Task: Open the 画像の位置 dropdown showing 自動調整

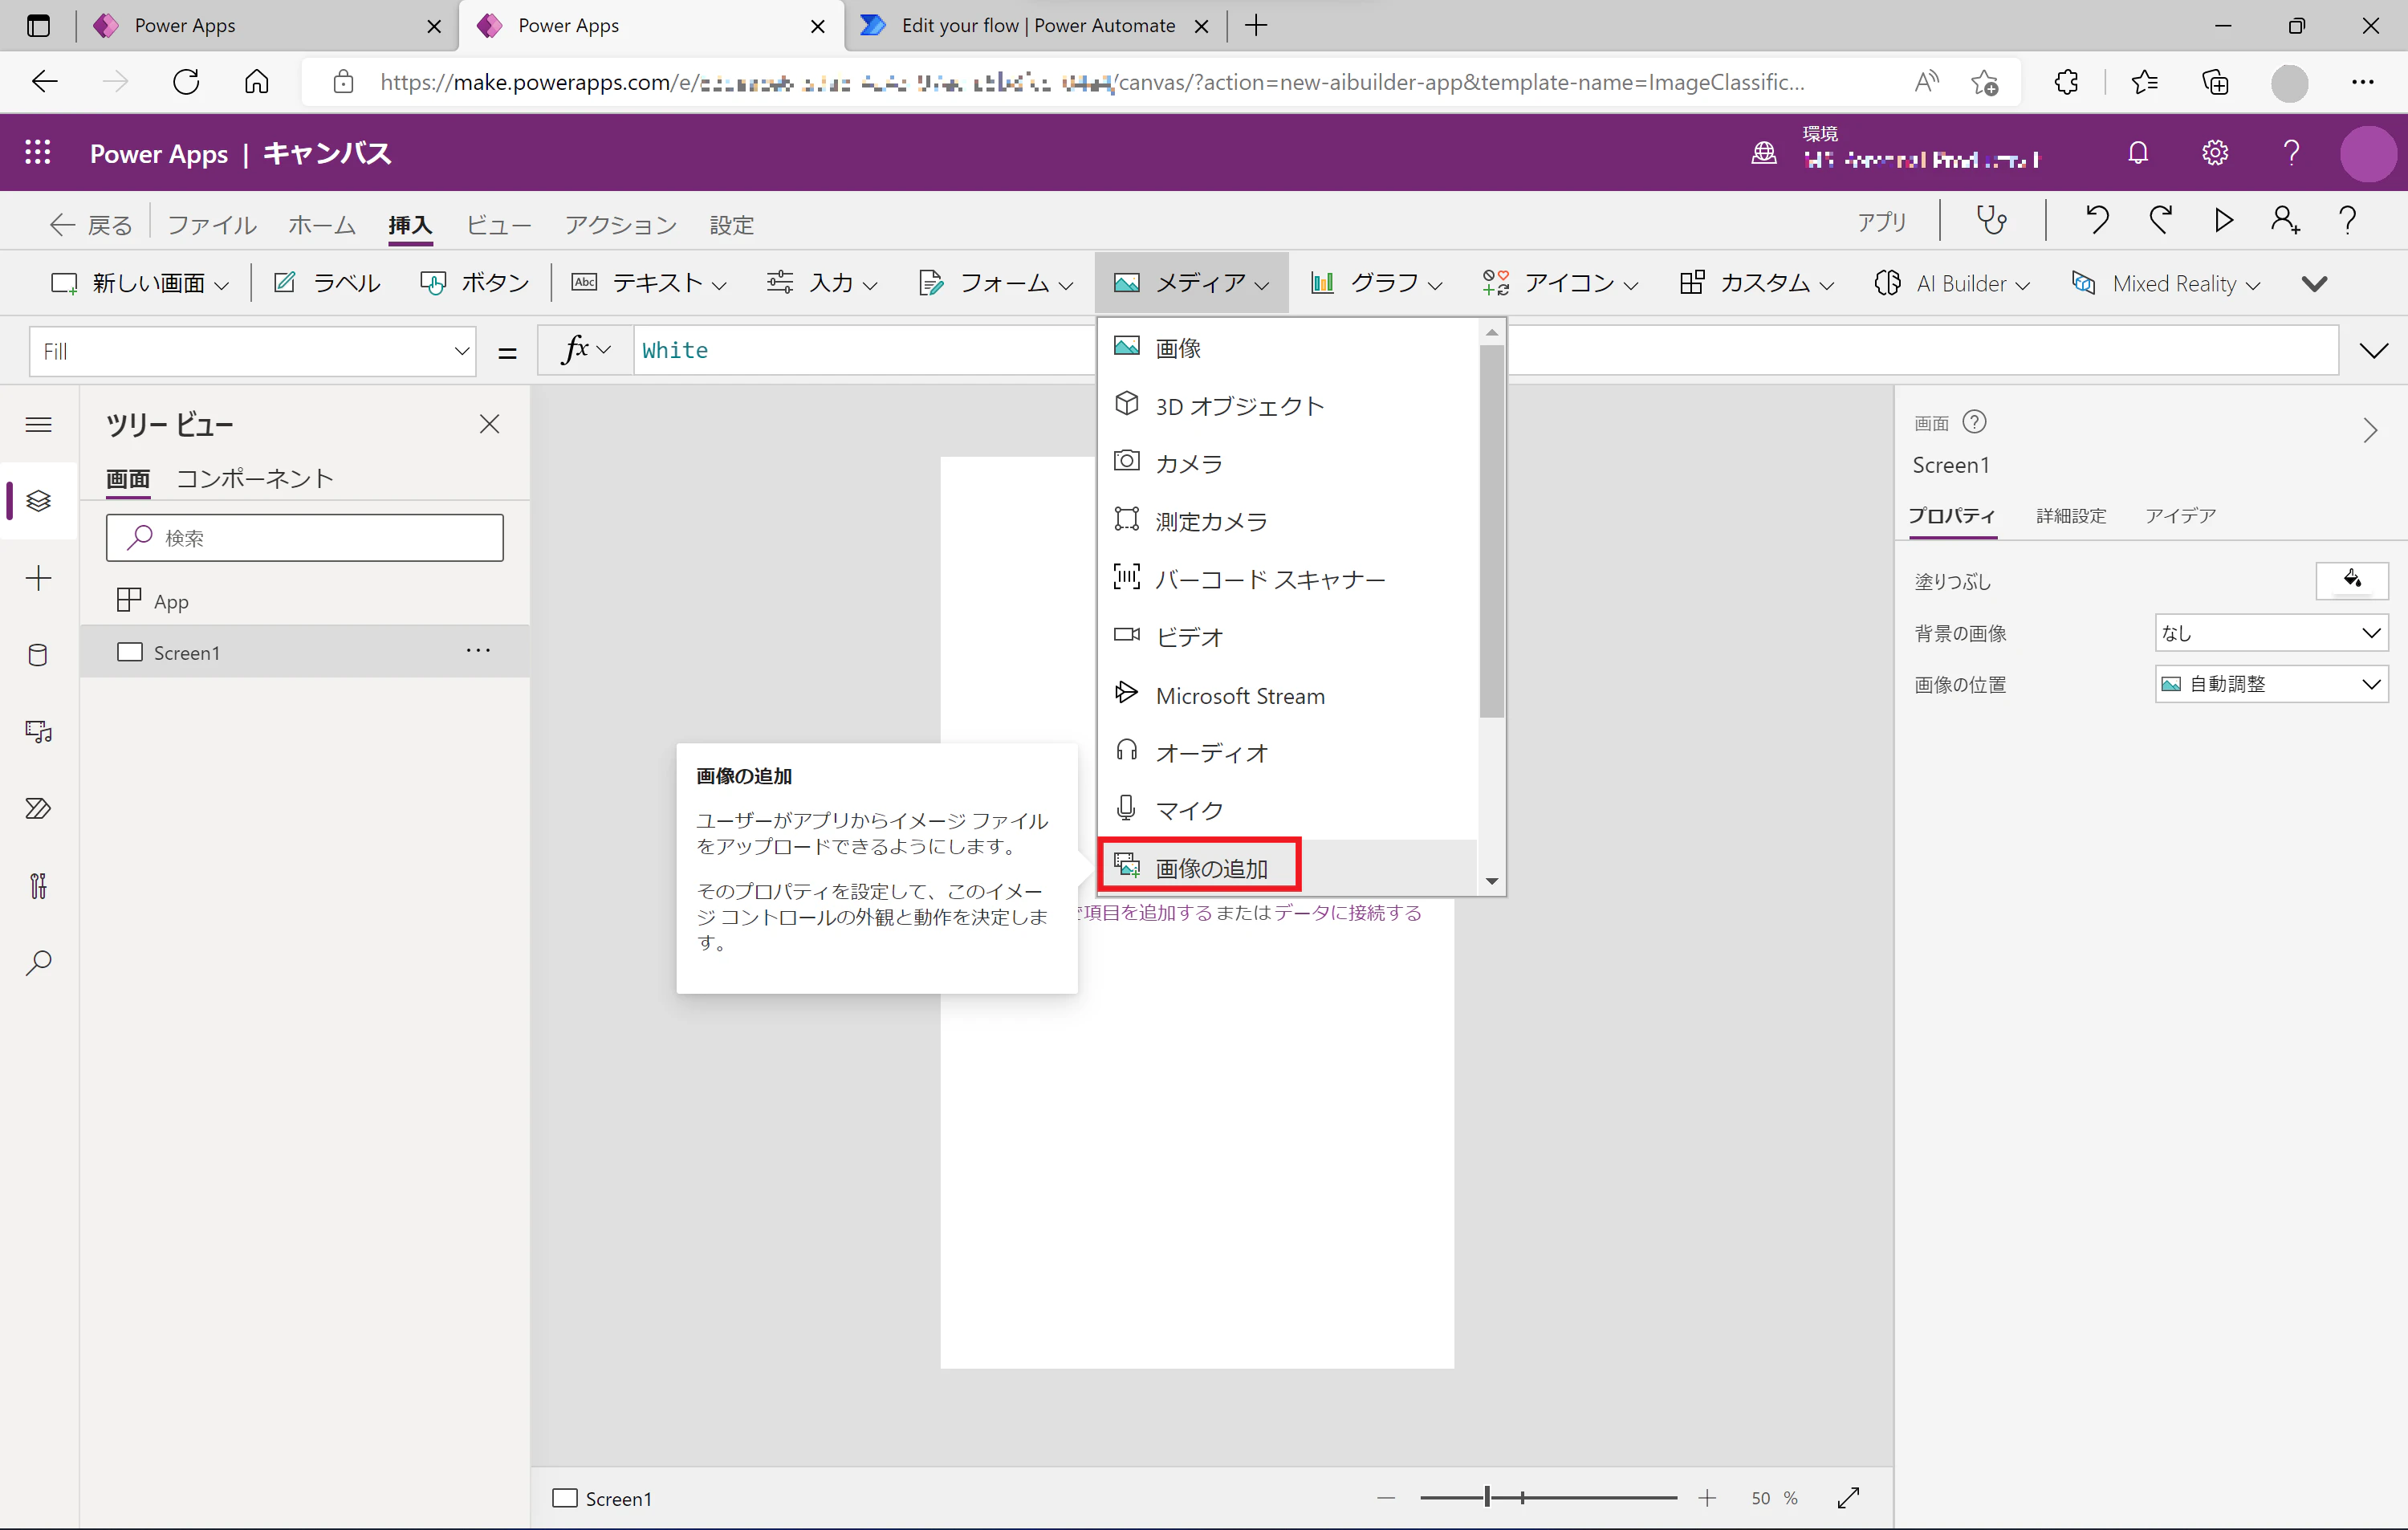Action: [x=2271, y=684]
